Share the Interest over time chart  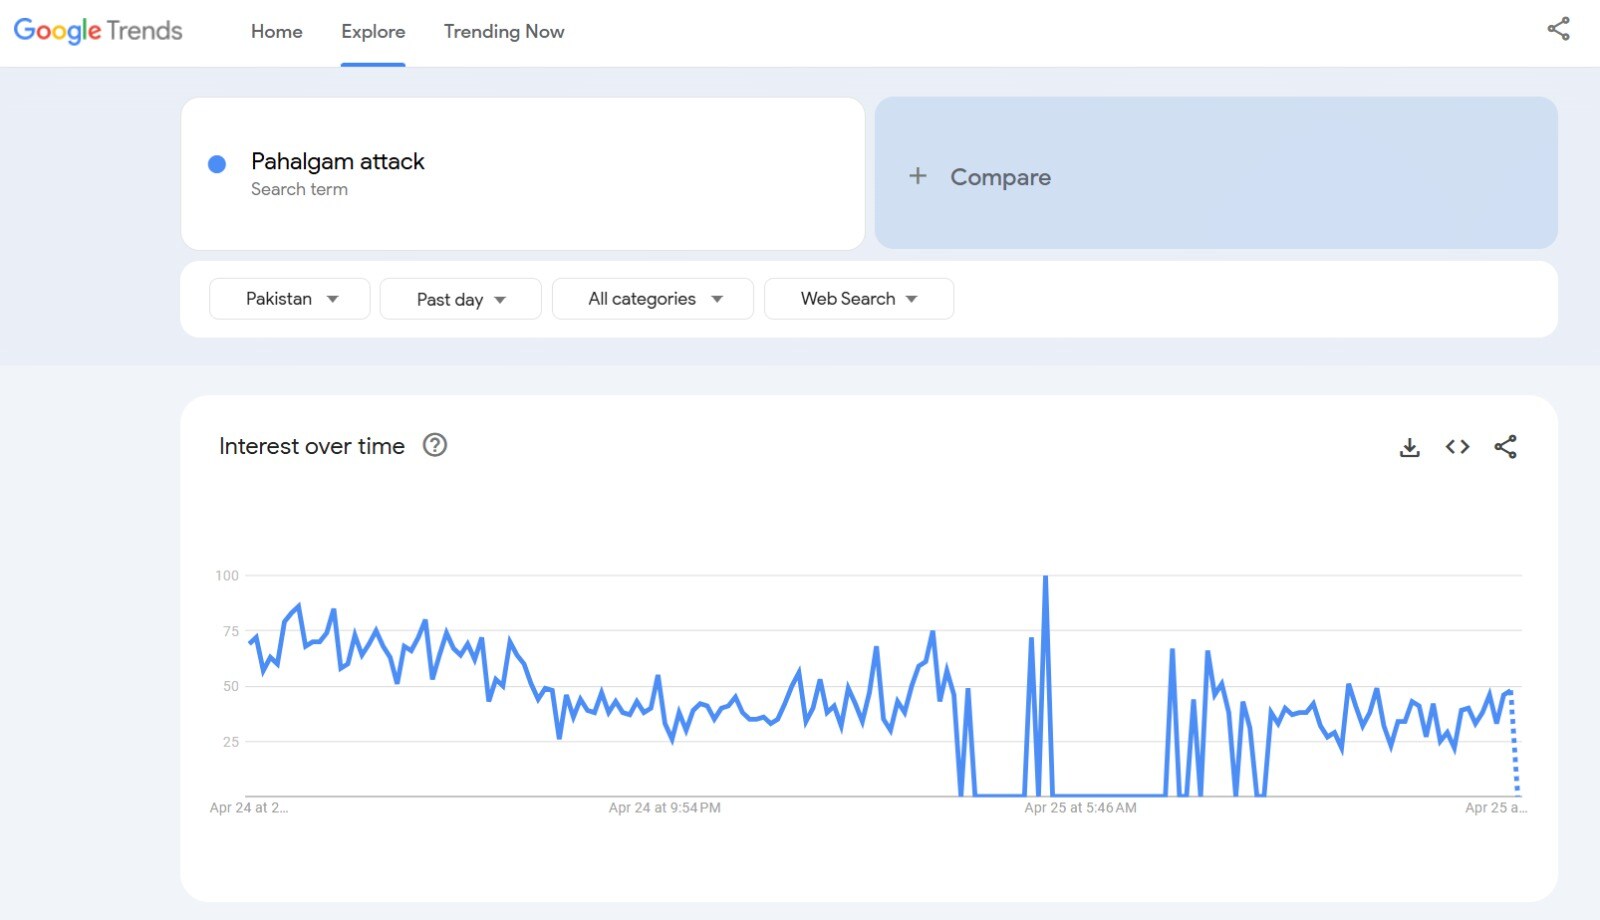tap(1505, 447)
